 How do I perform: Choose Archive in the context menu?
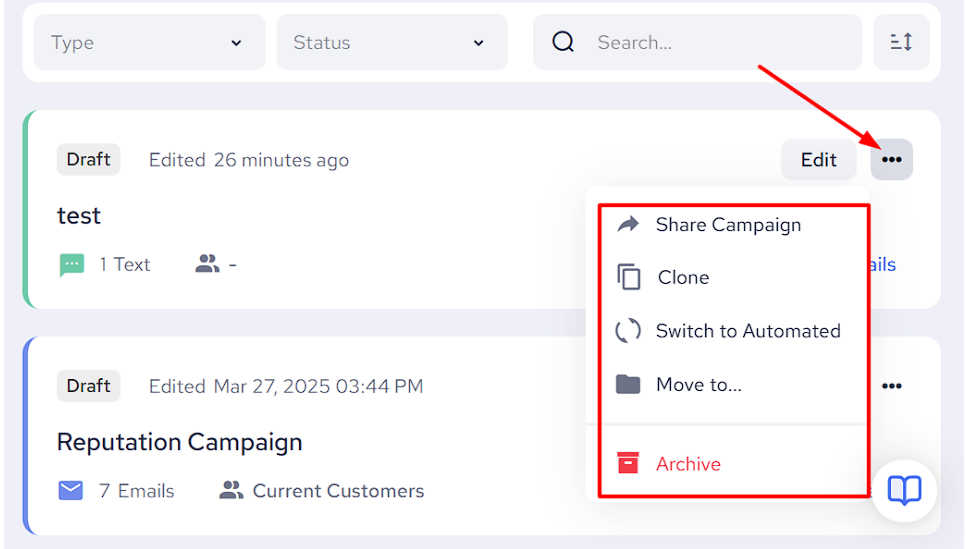click(688, 464)
